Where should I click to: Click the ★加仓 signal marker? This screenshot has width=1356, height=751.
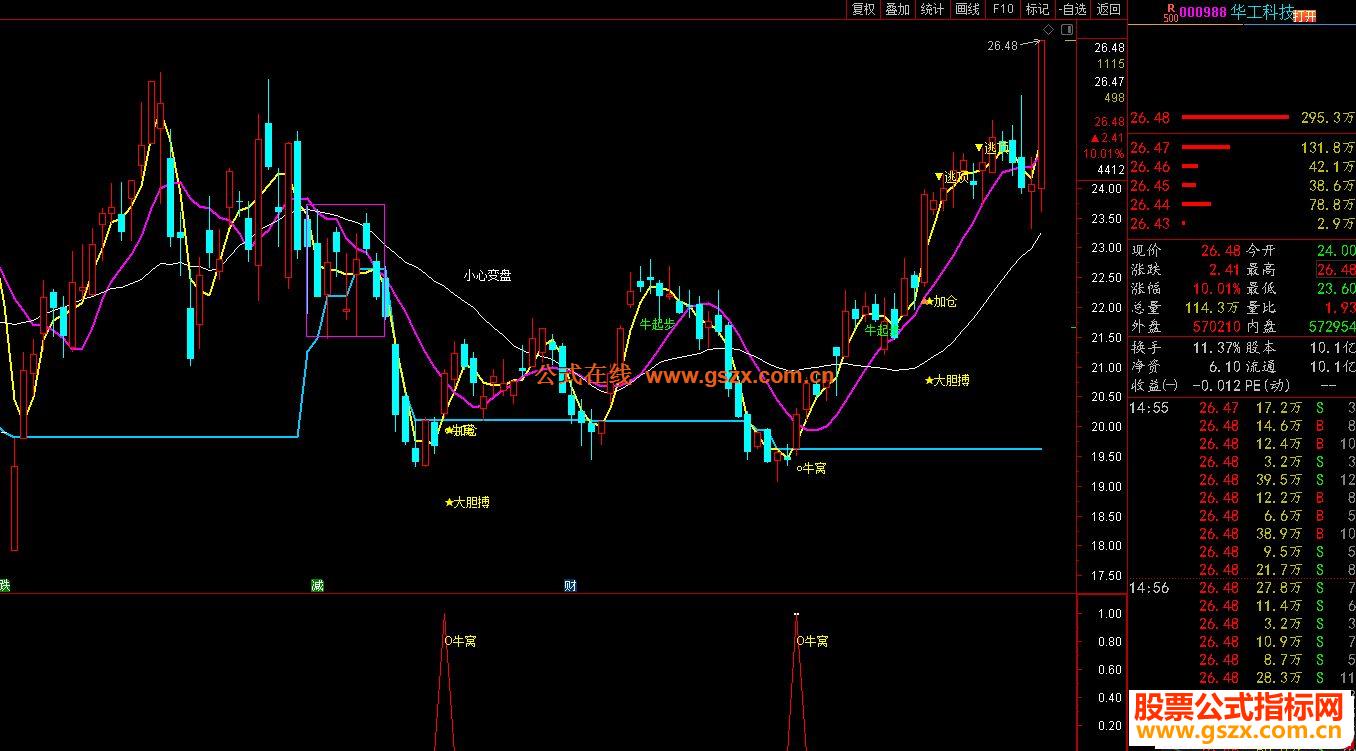(x=940, y=301)
